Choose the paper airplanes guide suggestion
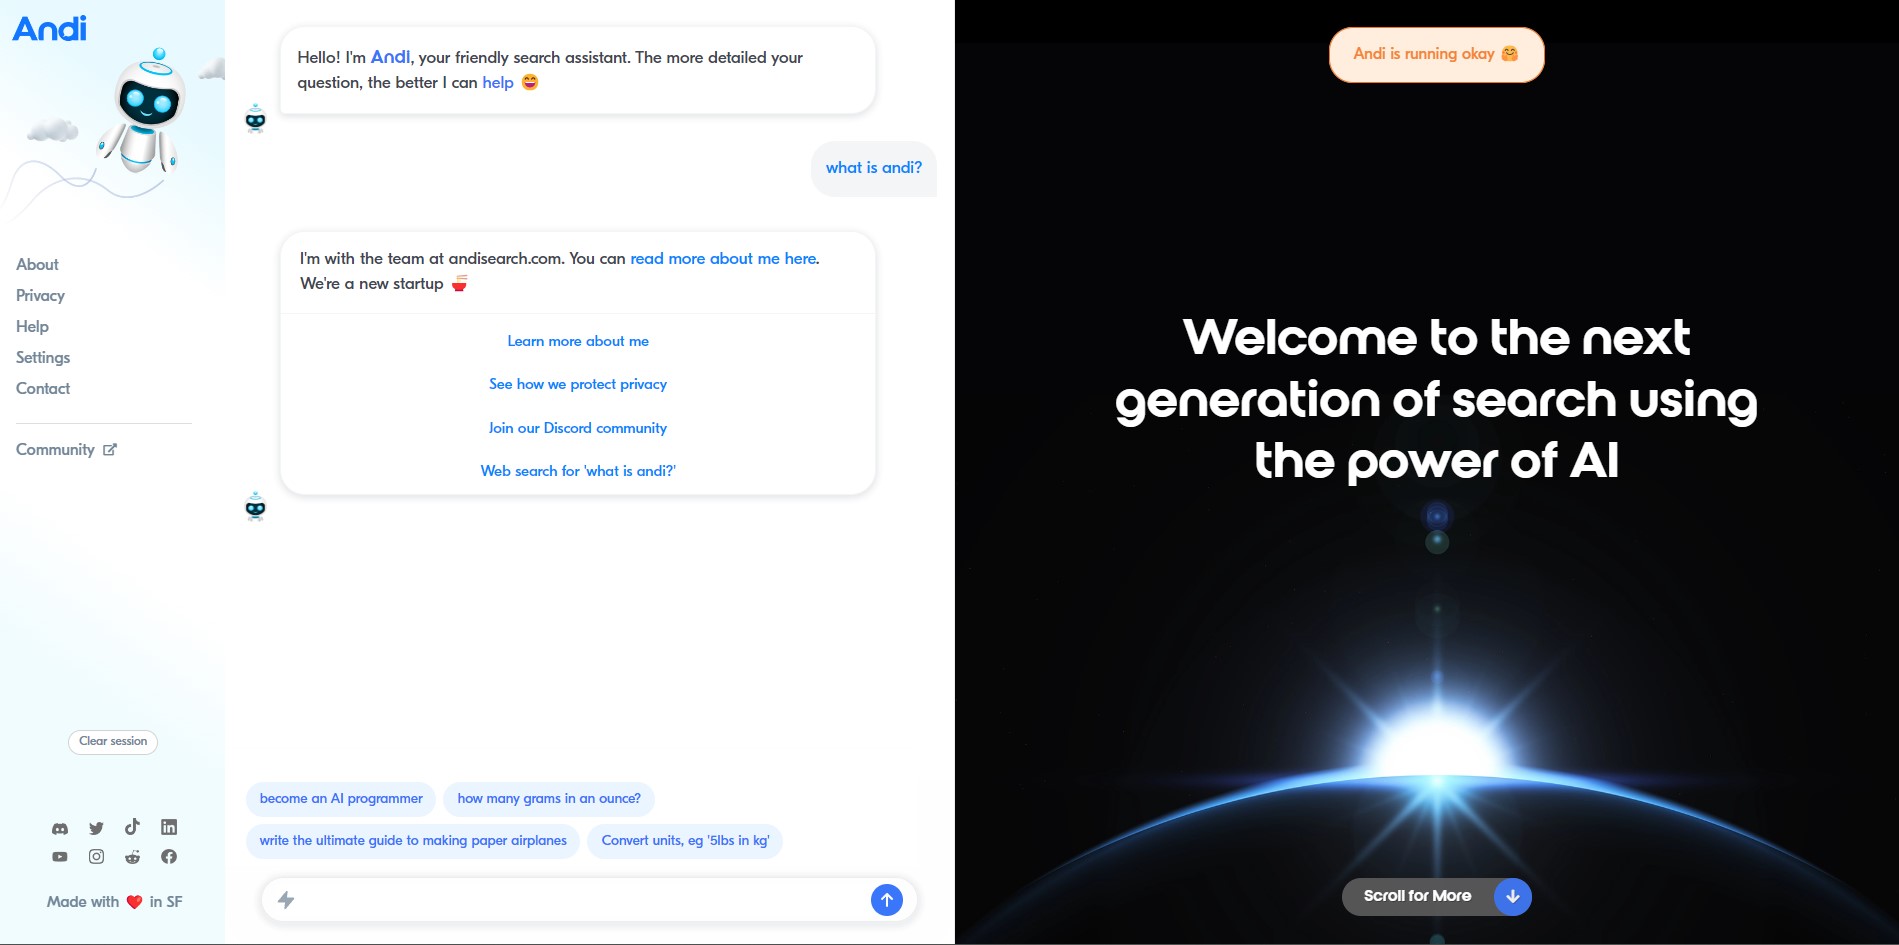This screenshot has width=1899, height=945. click(x=413, y=841)
